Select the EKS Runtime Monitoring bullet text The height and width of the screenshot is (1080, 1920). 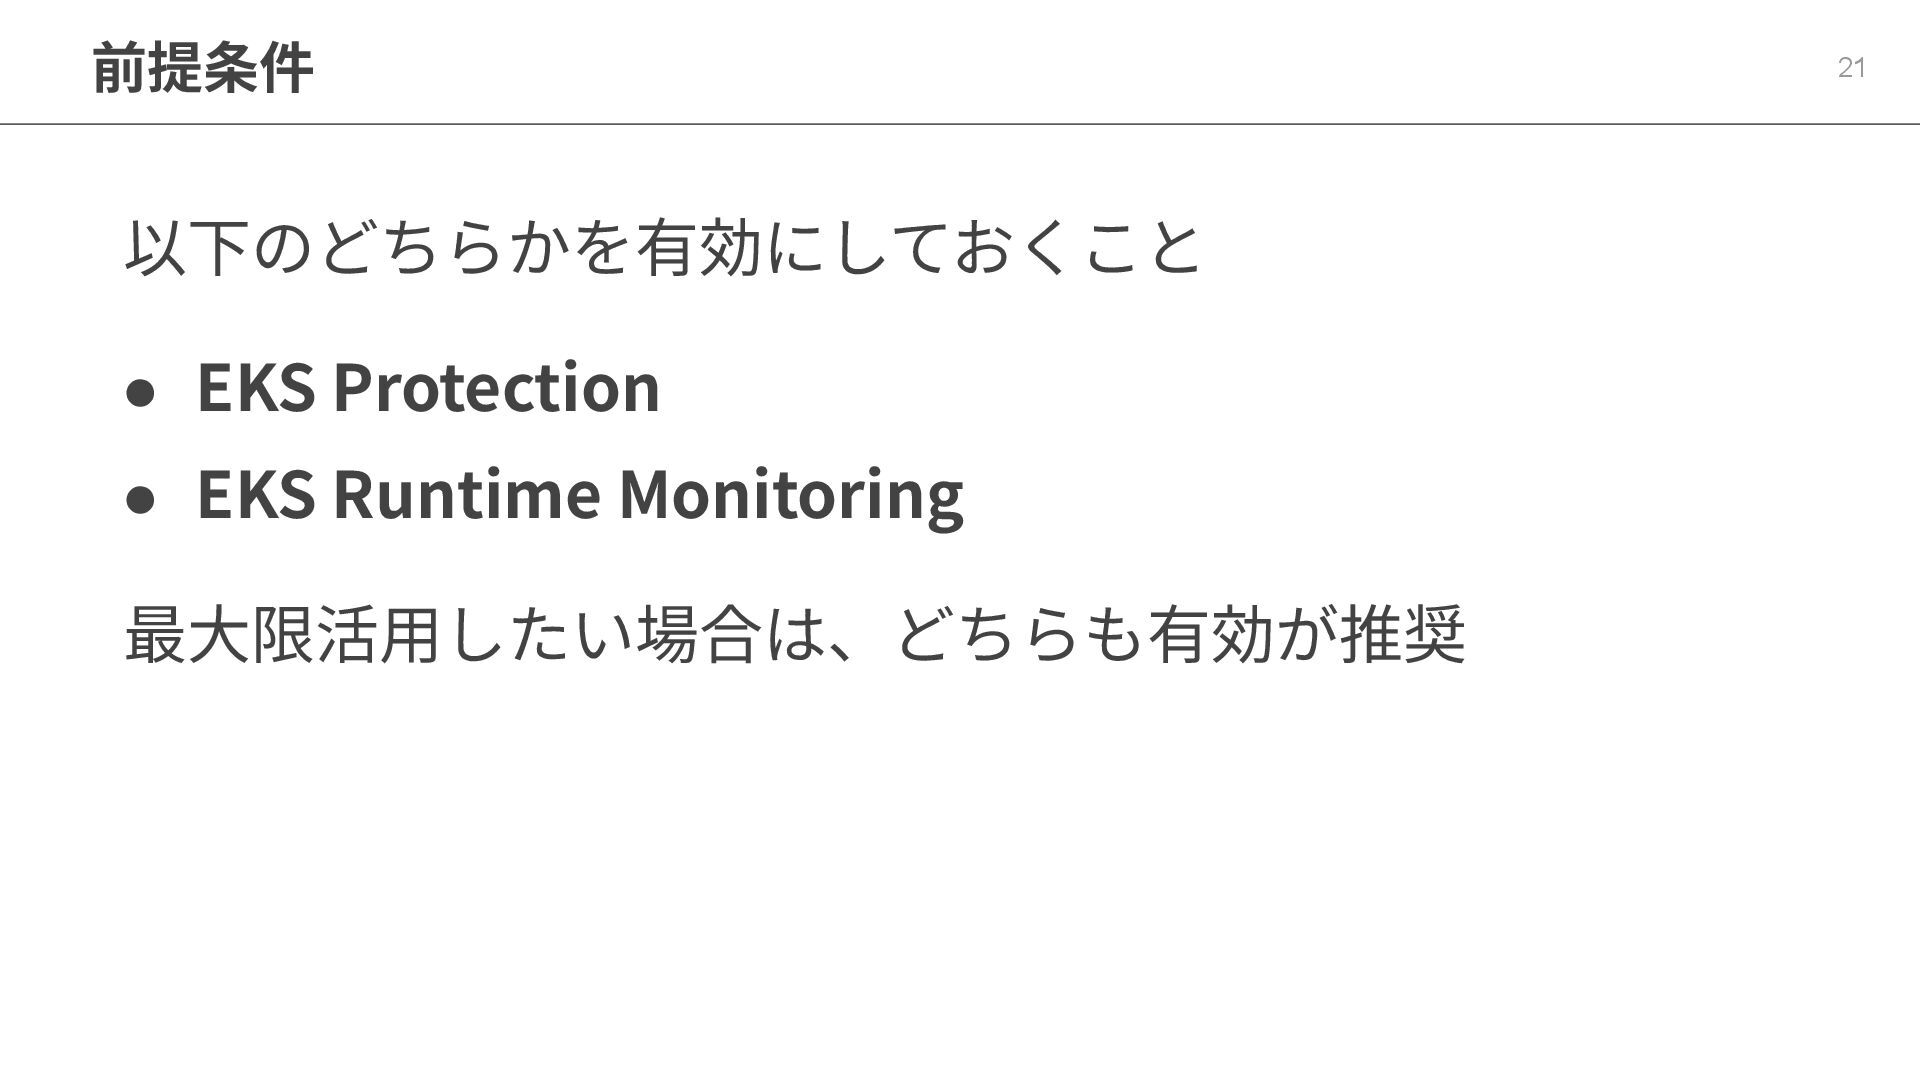[580, 494]
